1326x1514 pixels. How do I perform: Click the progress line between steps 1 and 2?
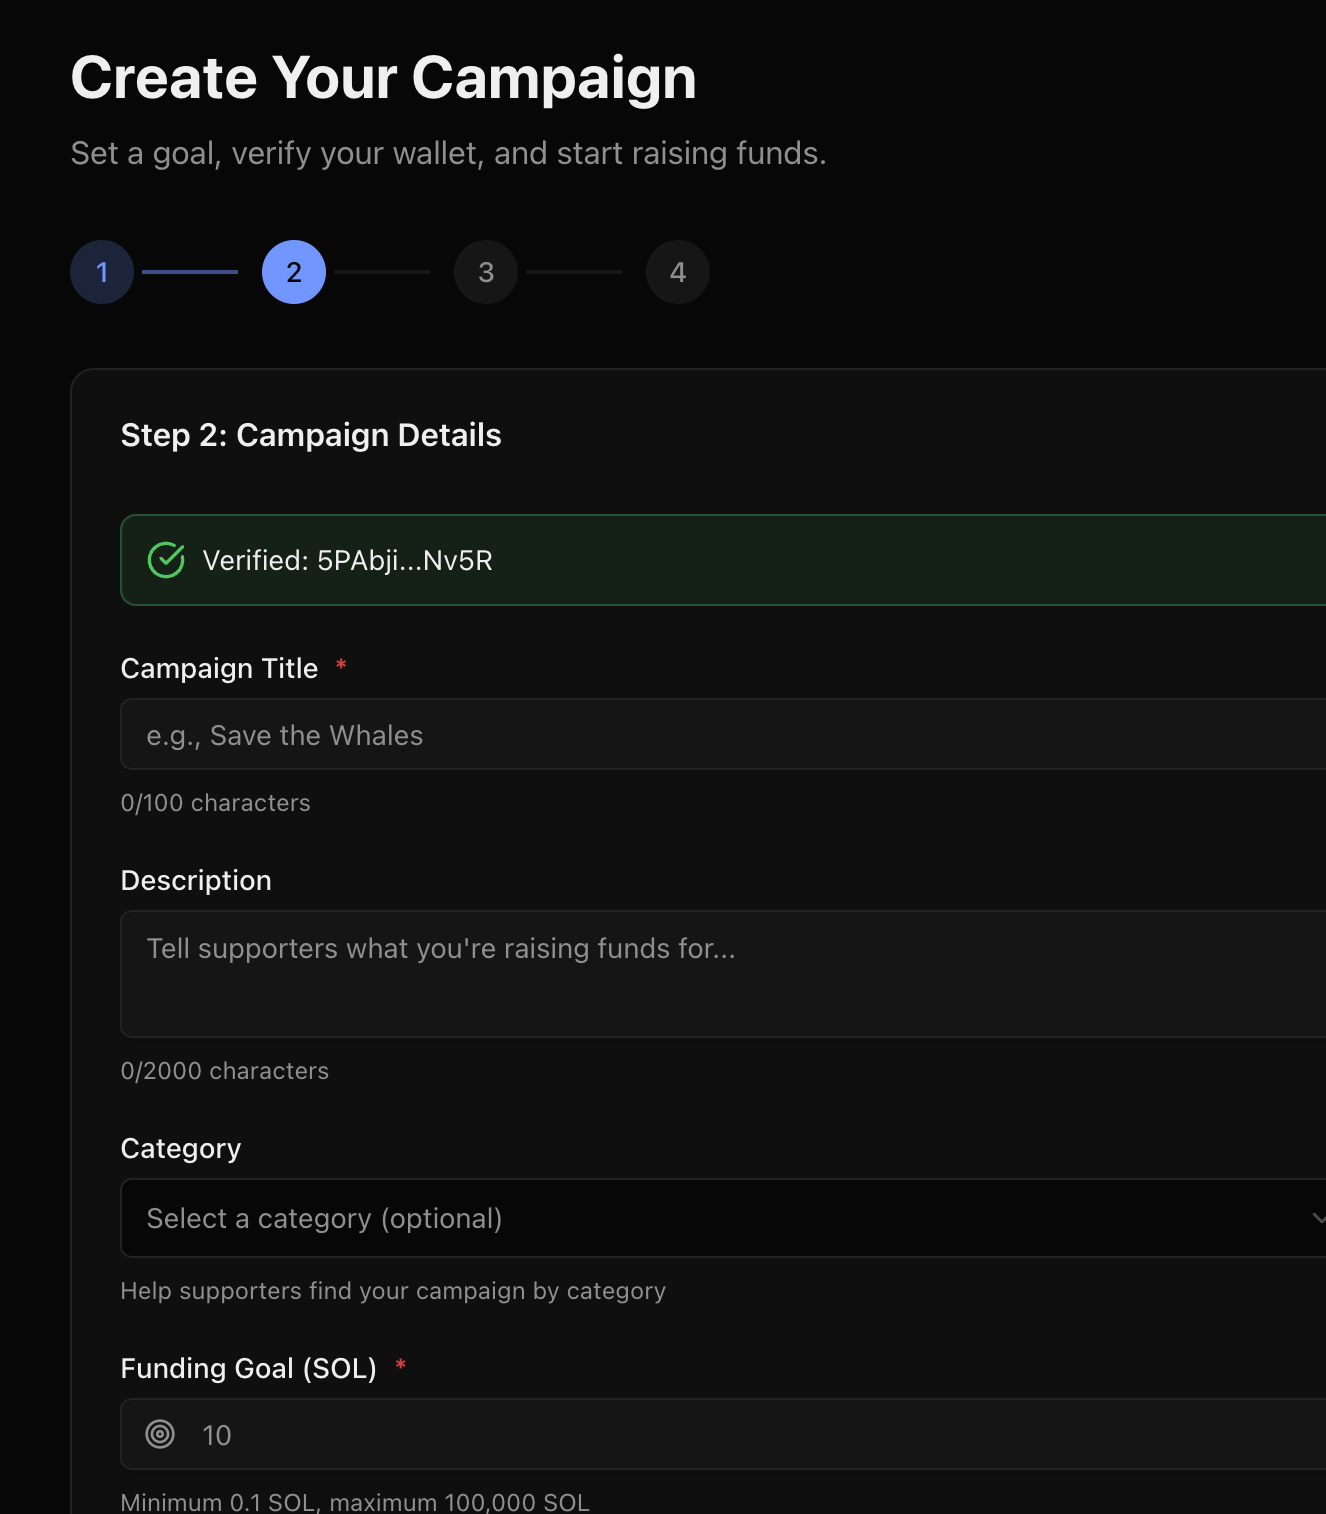pos(190,272)
